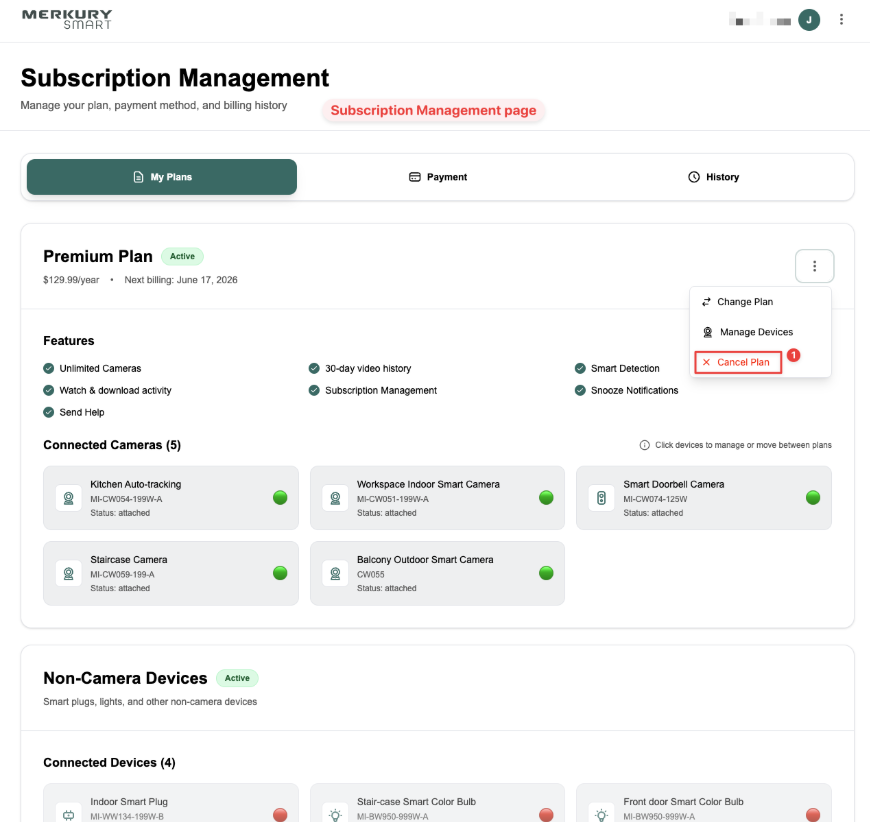Viewport: 870px width, 822px height.
Task: Click the green status dot on Kitchen Auto-tracking
Action: pos(280,498)
